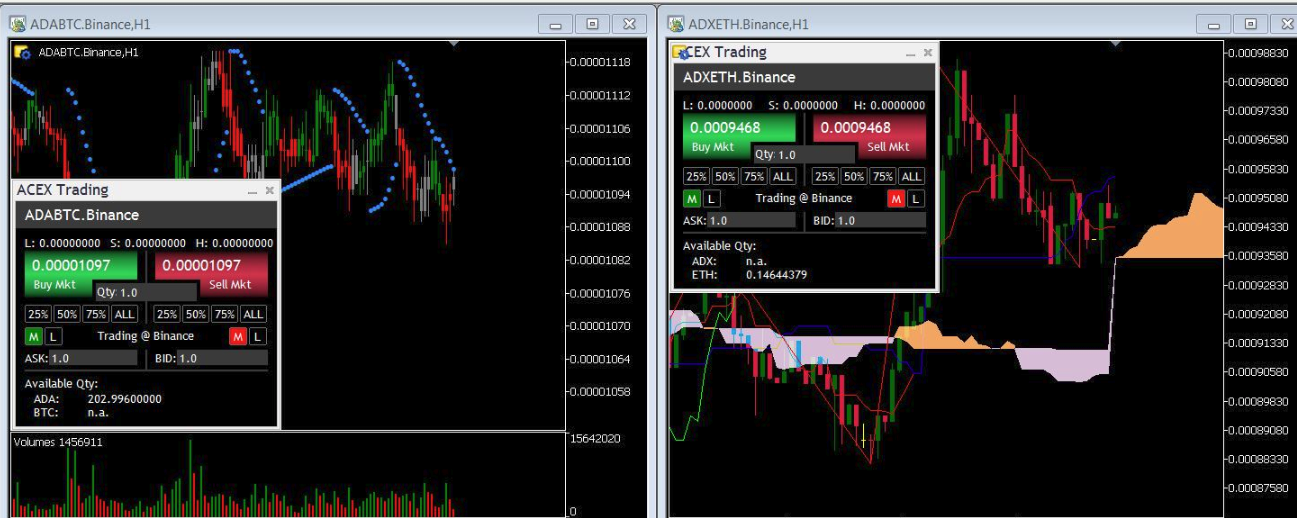
Task: Select ALL on buy side of ADXETH panel
Action: tap(782, 176)
